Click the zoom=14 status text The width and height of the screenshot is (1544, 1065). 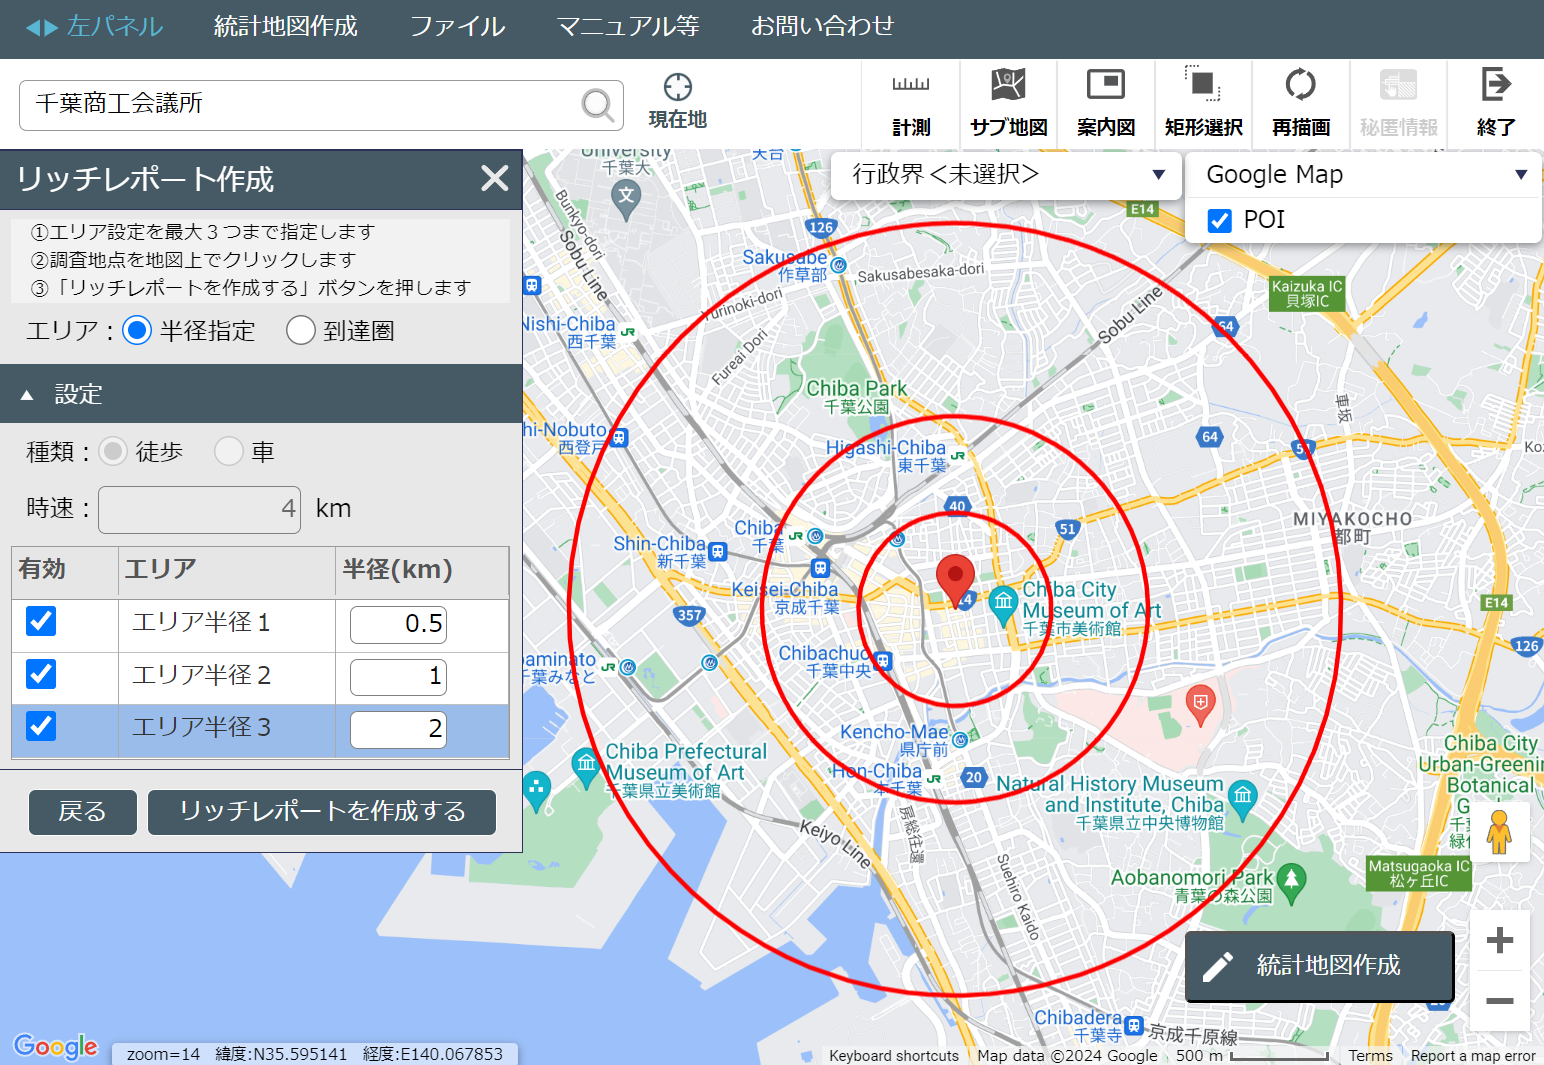[163, 1054]
